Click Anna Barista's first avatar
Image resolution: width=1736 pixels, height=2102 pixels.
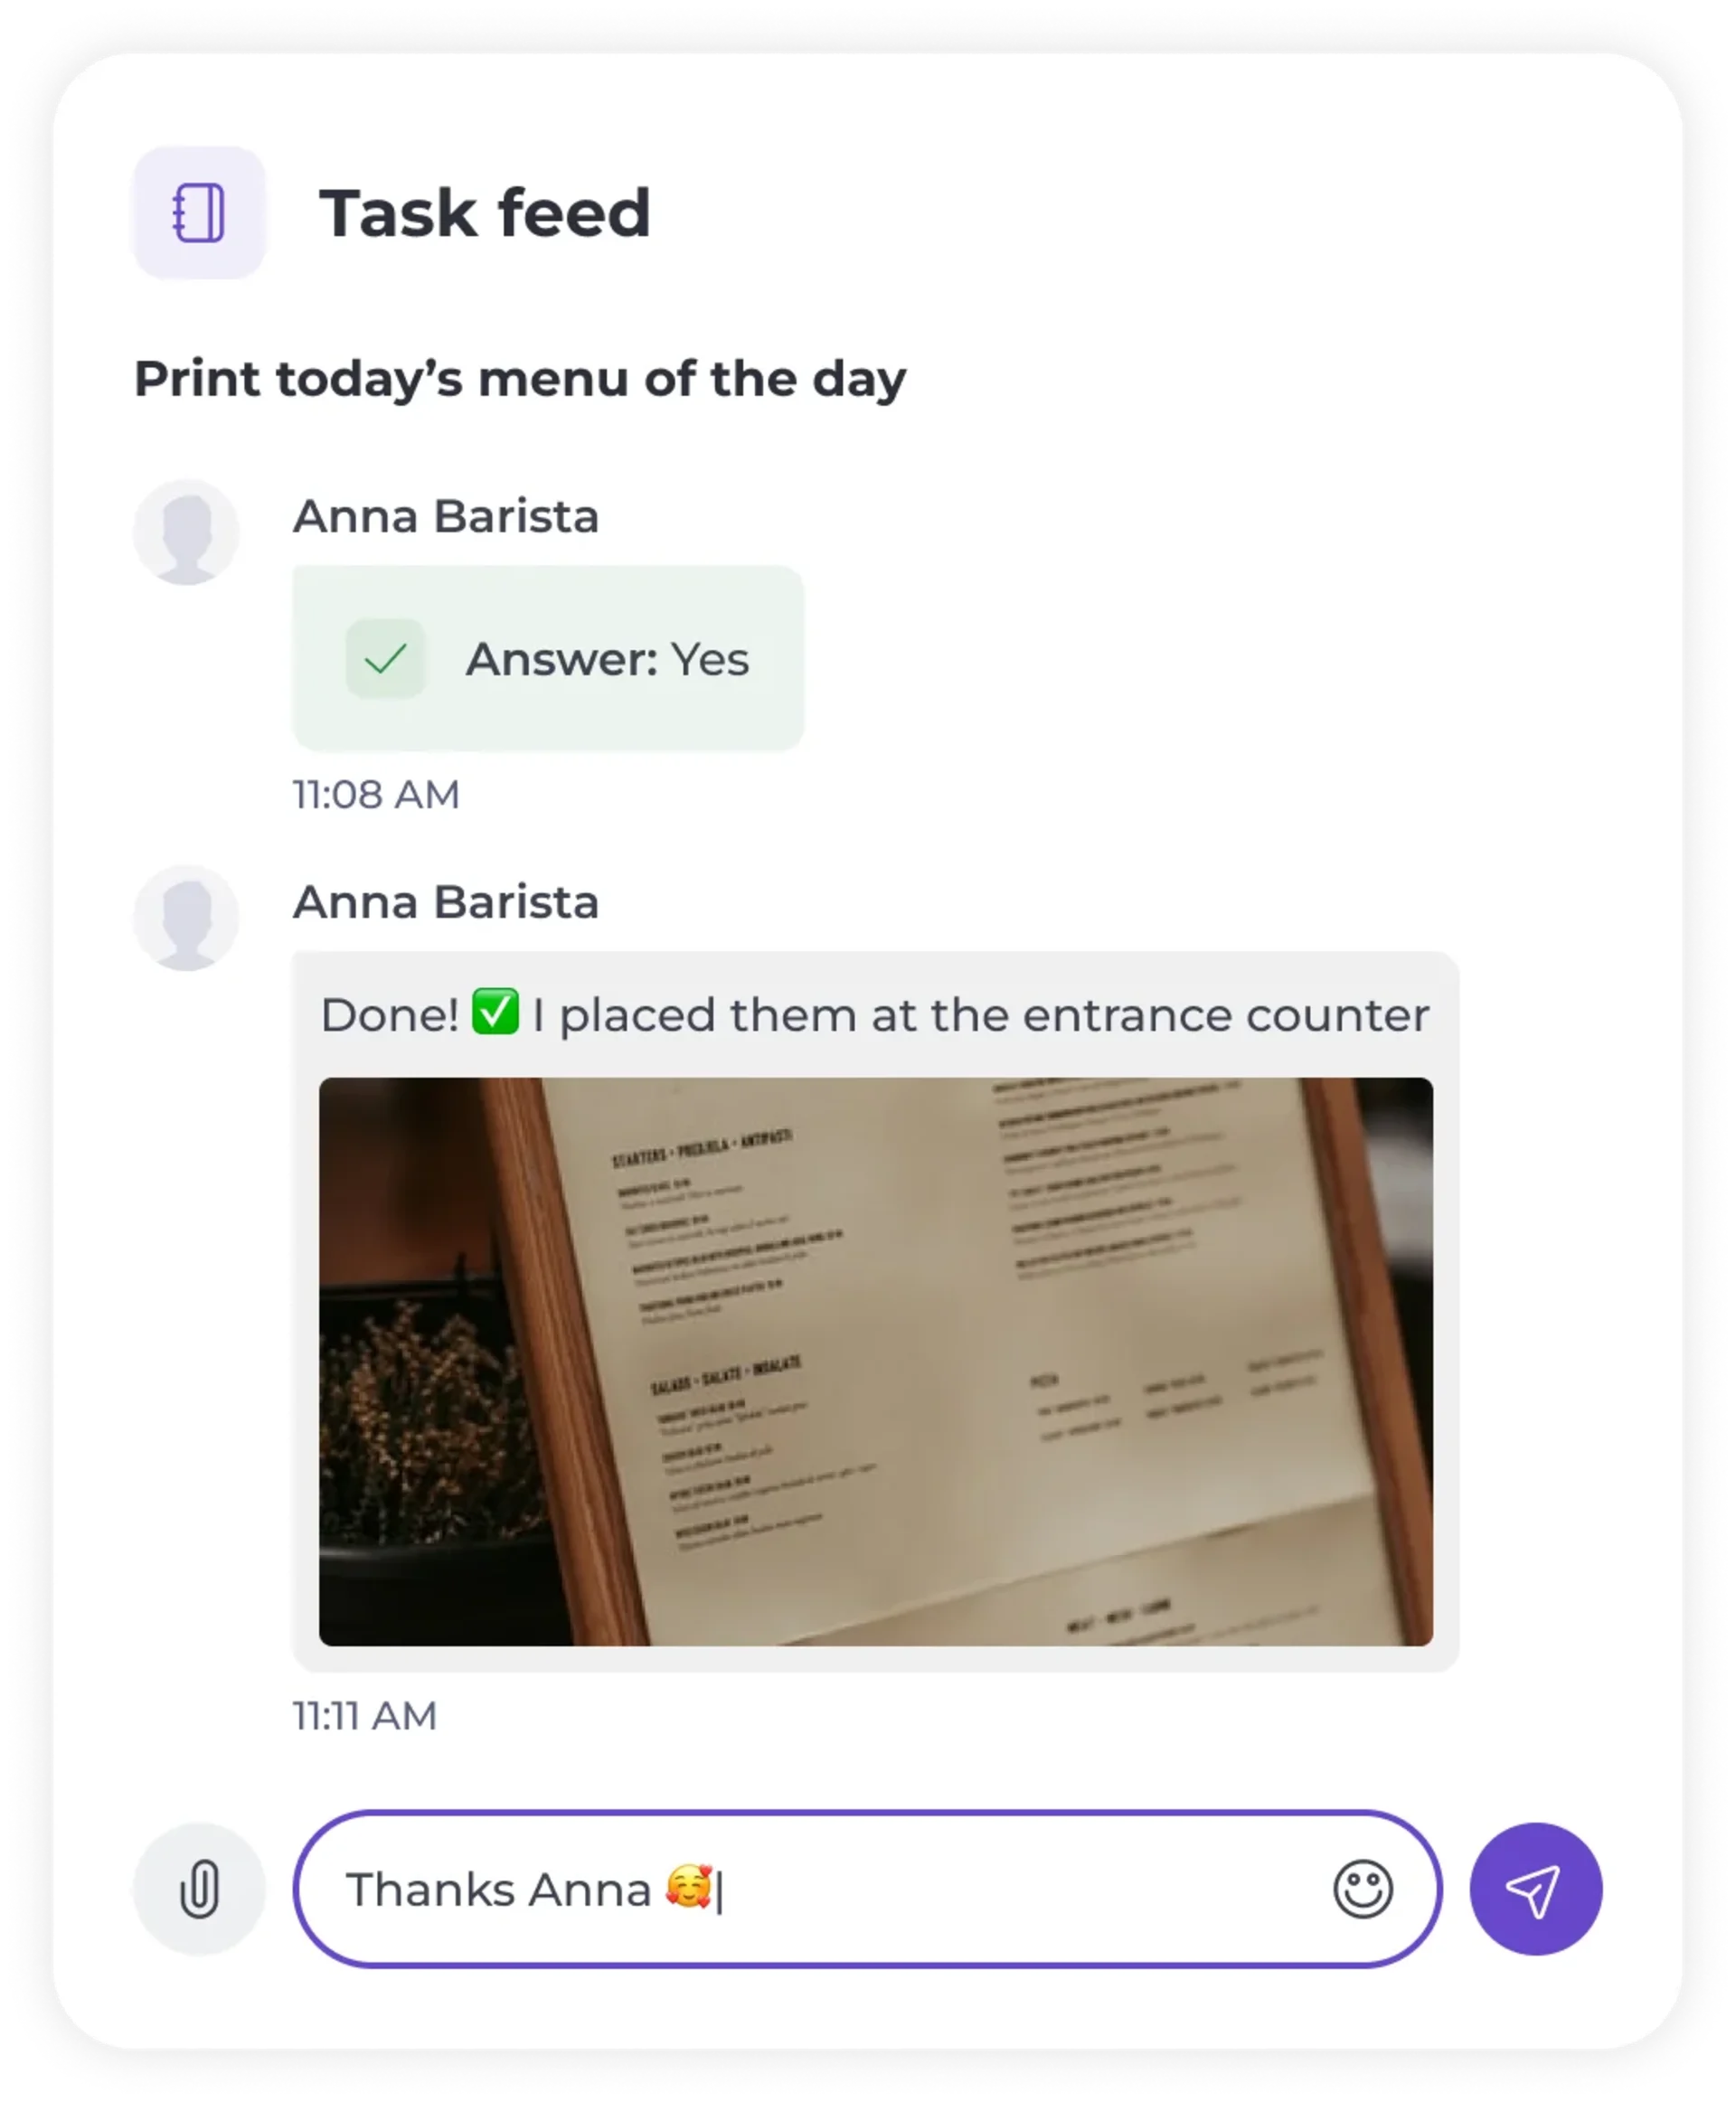click(x=186, y=531)
